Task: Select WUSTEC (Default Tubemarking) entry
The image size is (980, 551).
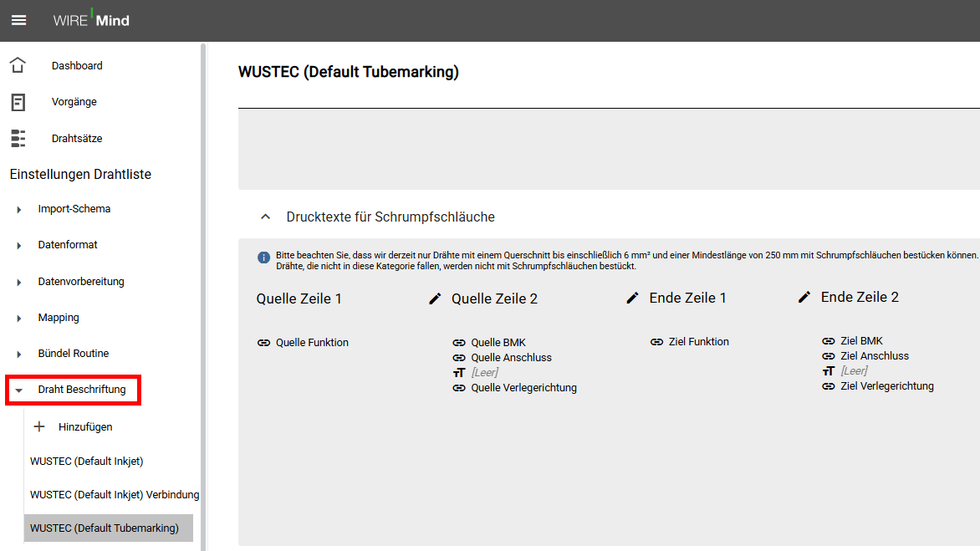Action: [x=108, y=528]
